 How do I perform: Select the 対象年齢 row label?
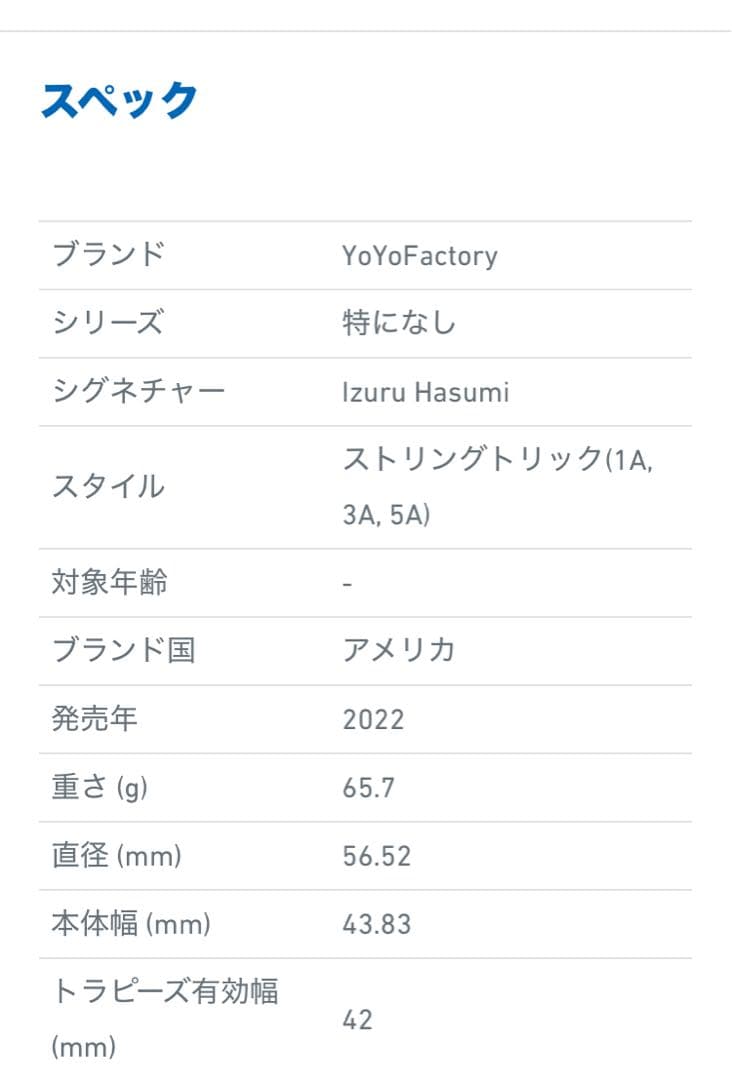[x=109, y=582]
